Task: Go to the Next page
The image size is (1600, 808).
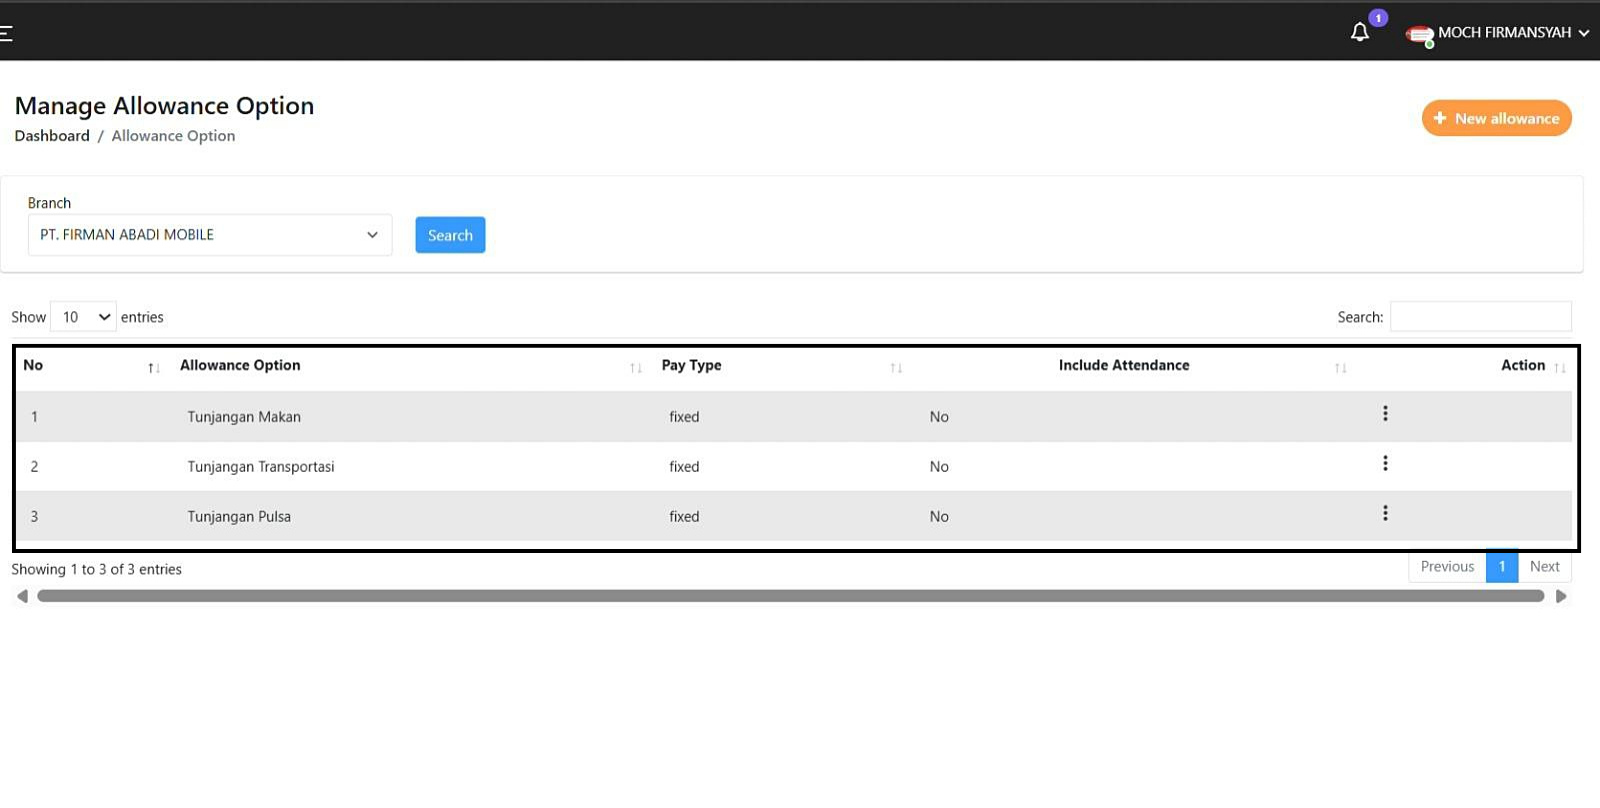Action: (x=1544, y=567)
